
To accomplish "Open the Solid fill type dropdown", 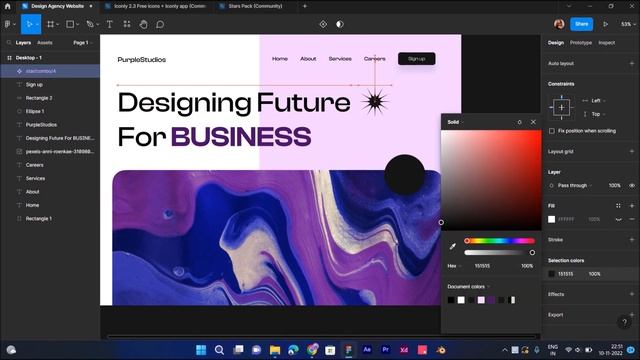I will point(456,122).
